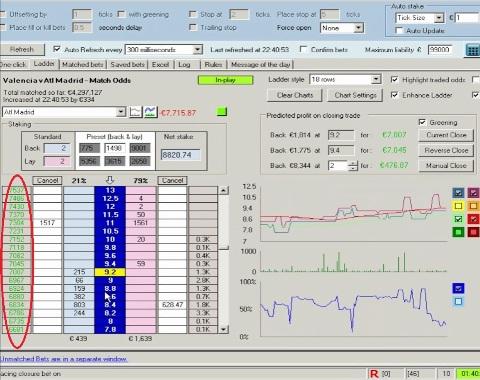Viewport: 480px width, 380px height.
Task: Click the green In-play button
Action: pyautogui.click(x=225, y=80)
